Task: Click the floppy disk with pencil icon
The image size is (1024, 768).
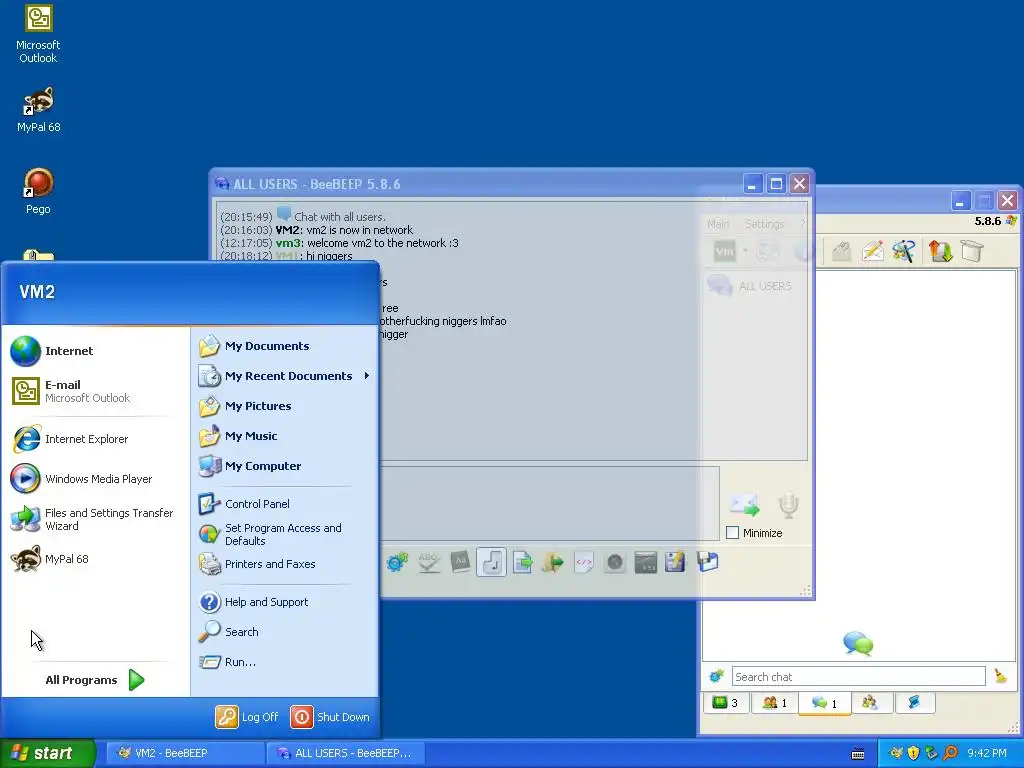Action: pyautogui.click(x=675, y=562)
